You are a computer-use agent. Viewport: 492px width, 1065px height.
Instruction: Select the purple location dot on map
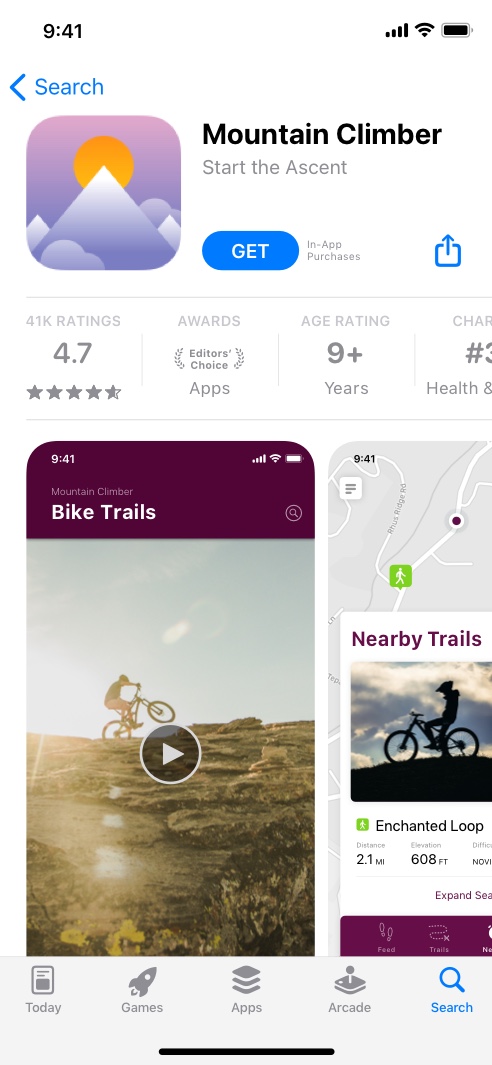coord(457,521)
